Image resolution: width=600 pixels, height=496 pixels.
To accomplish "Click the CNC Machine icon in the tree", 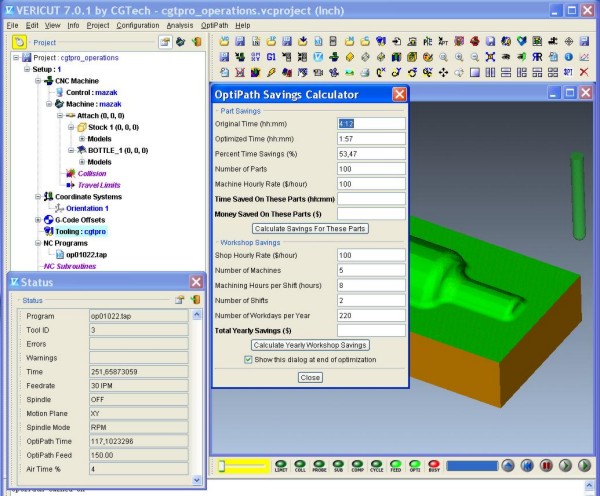I will (x=48, y=81).
